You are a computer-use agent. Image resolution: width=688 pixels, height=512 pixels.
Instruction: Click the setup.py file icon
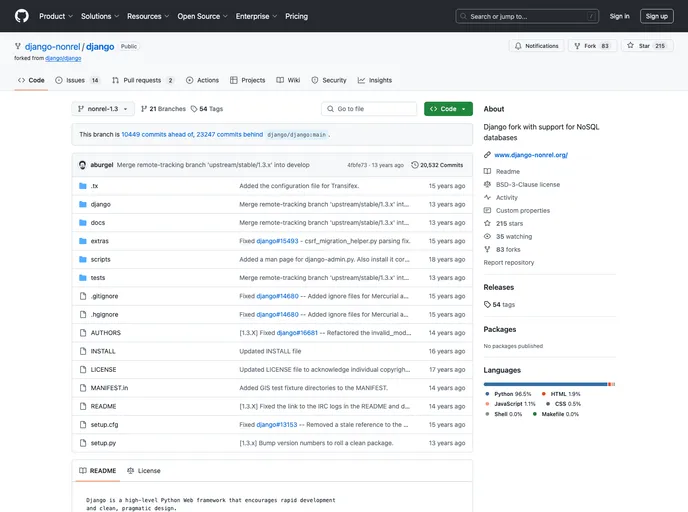pyautogui.click(x=83, y=443)
